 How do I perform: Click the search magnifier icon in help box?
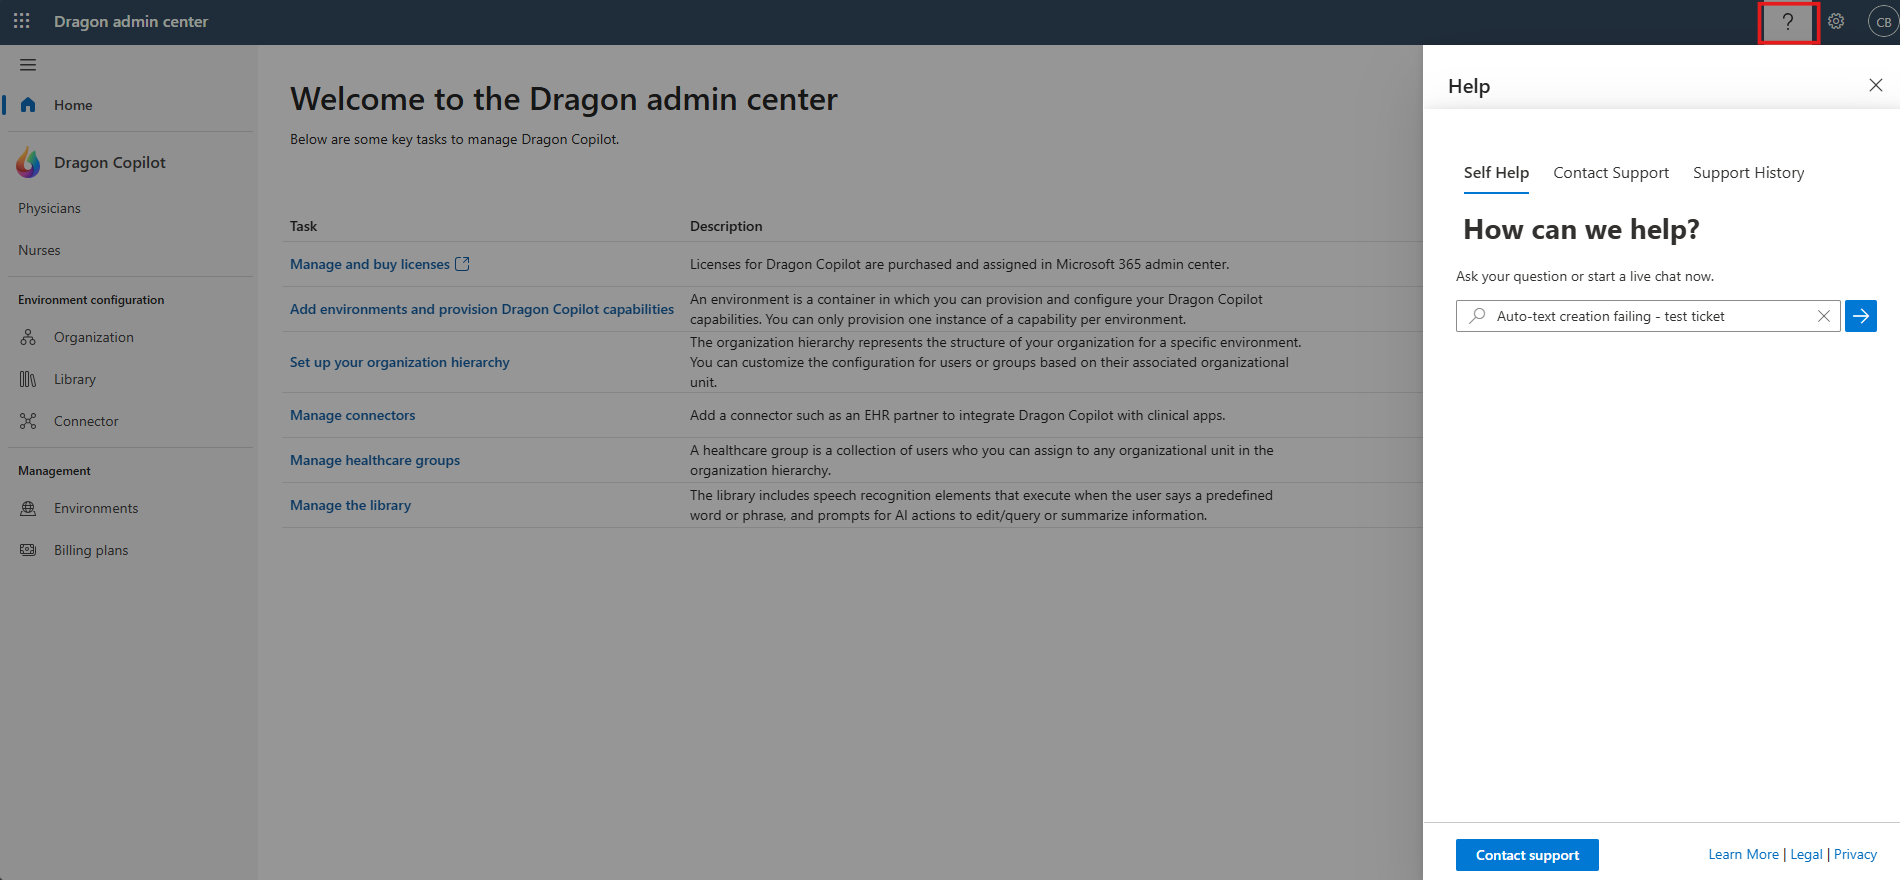pyautogui.click(x=1477, y=316)
